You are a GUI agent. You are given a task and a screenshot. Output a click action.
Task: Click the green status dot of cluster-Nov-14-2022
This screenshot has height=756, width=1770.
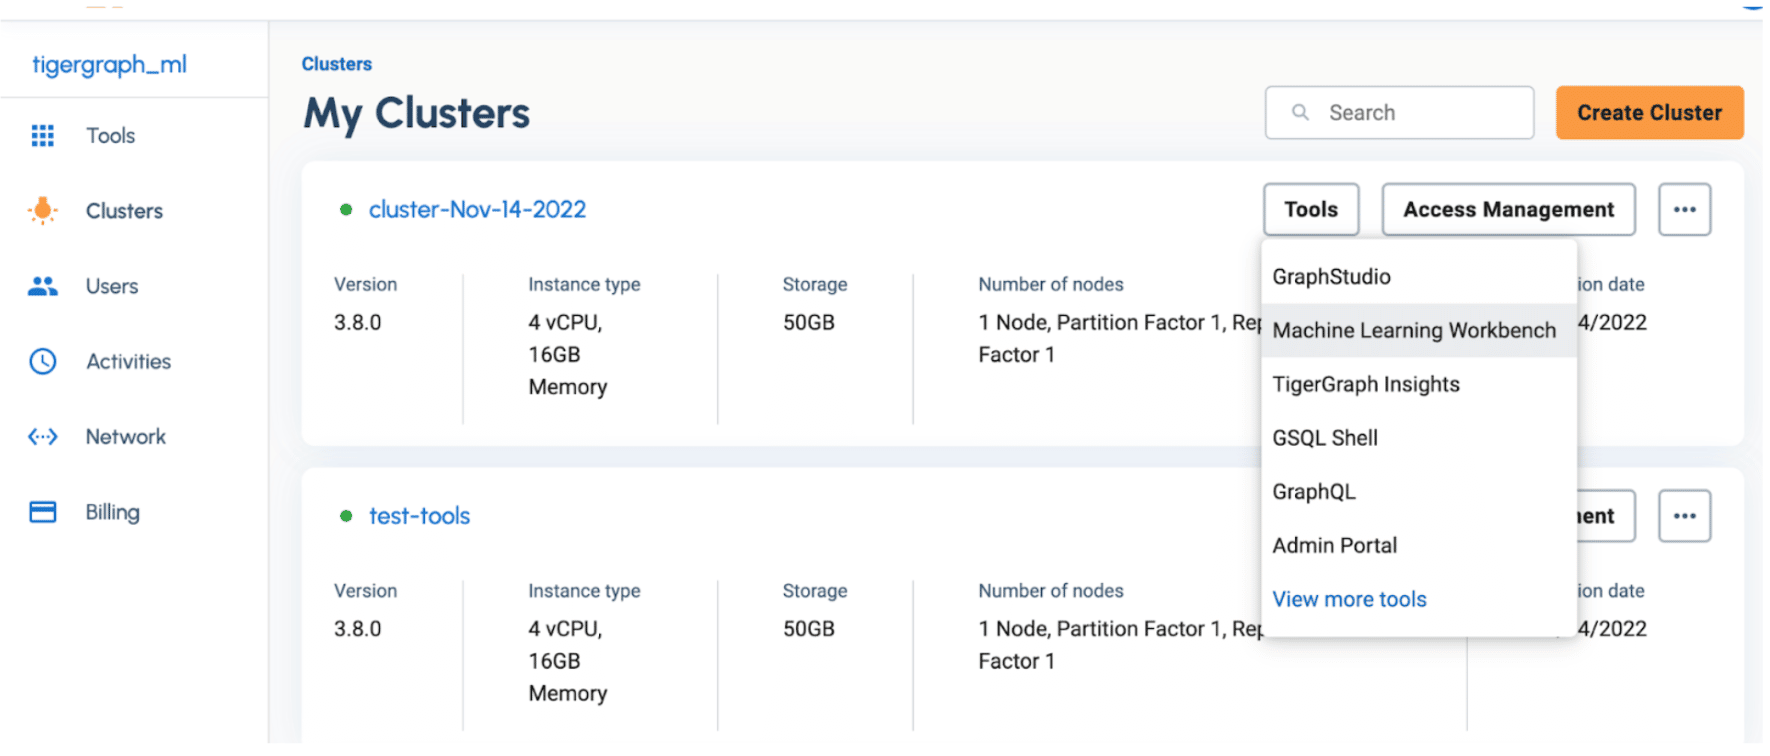point(346,209)
